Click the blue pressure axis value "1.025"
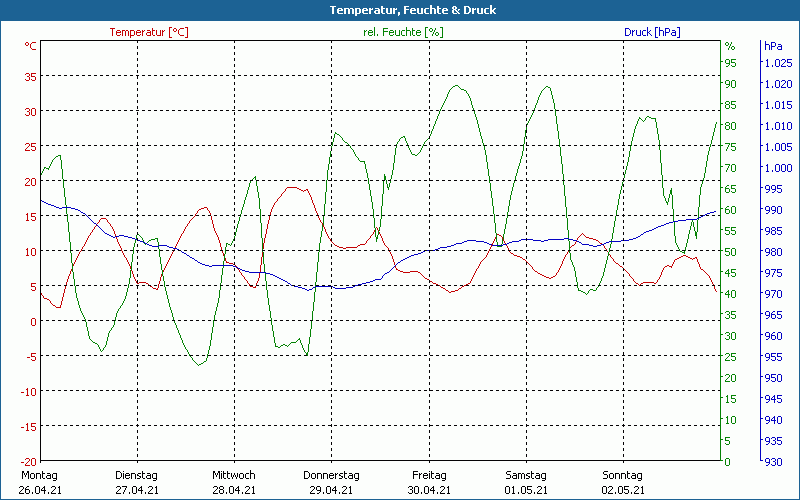The width and height of the screenshot is (800, 500). pos(778,63)
